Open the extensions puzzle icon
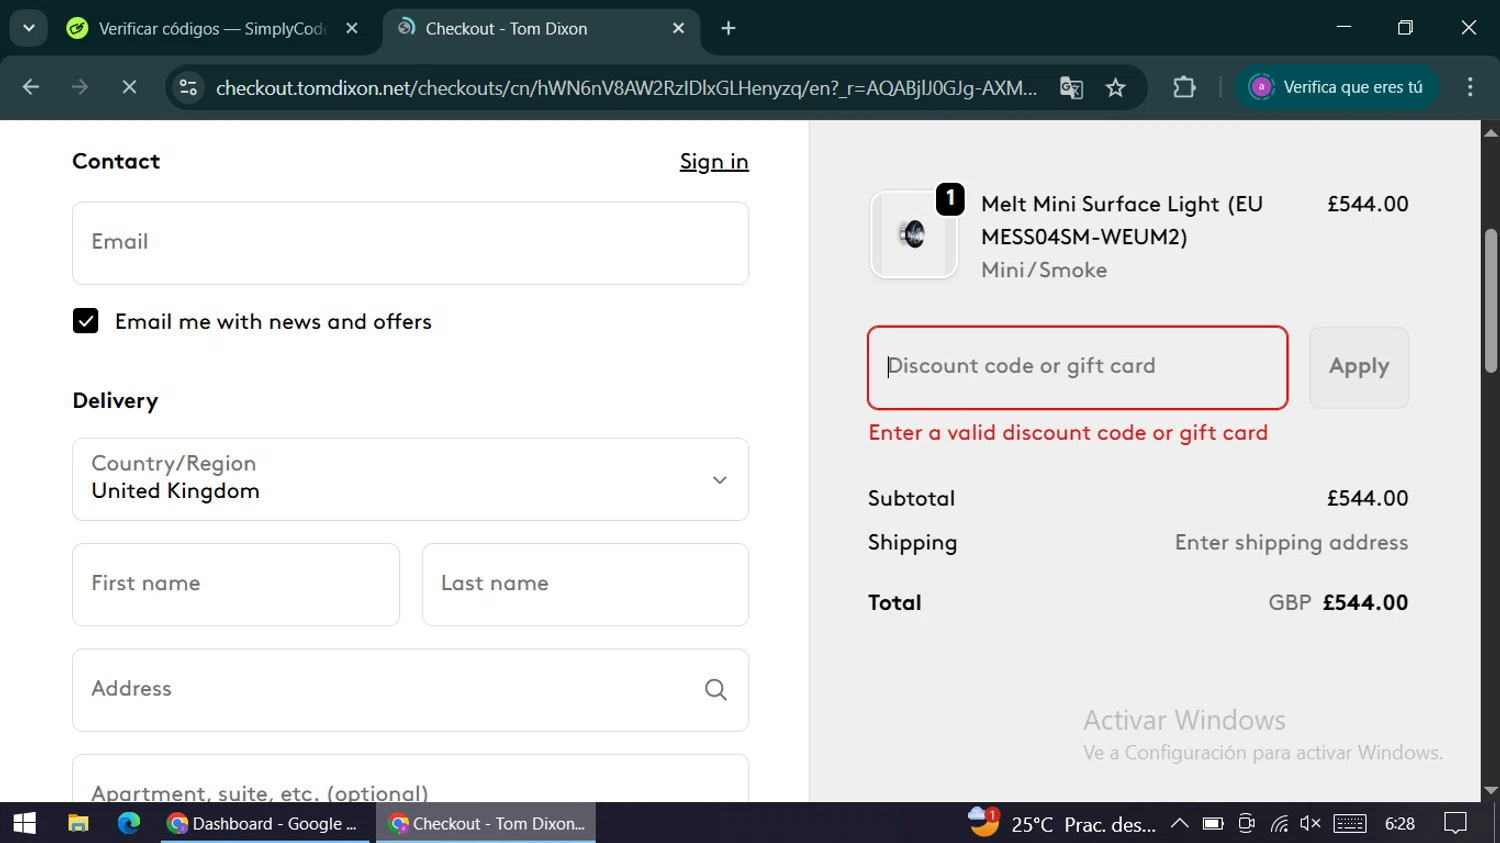 (1184, 88)
